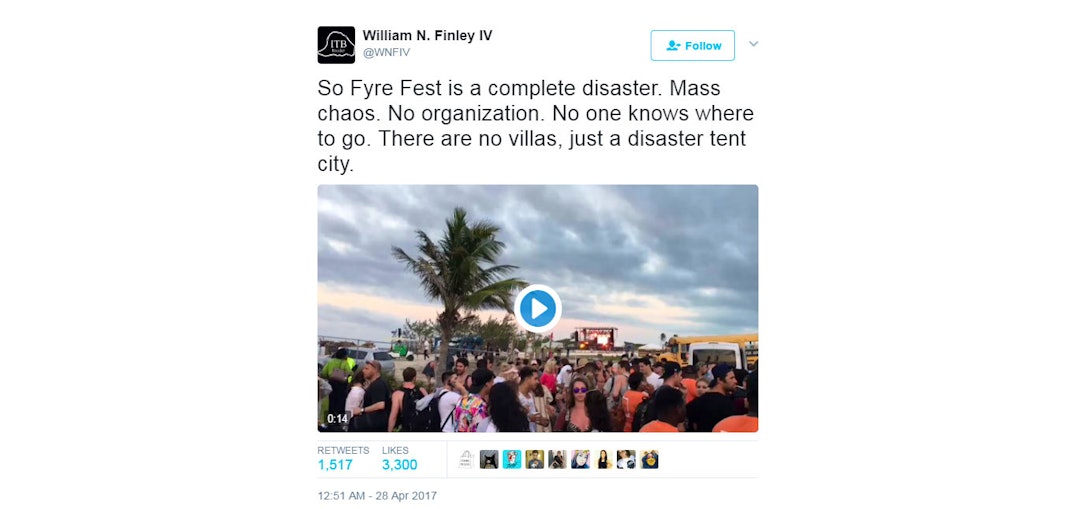Open the fifth liker avatar thumbnail
This screenshot has height=509, width=1076.
pos(557,460)
